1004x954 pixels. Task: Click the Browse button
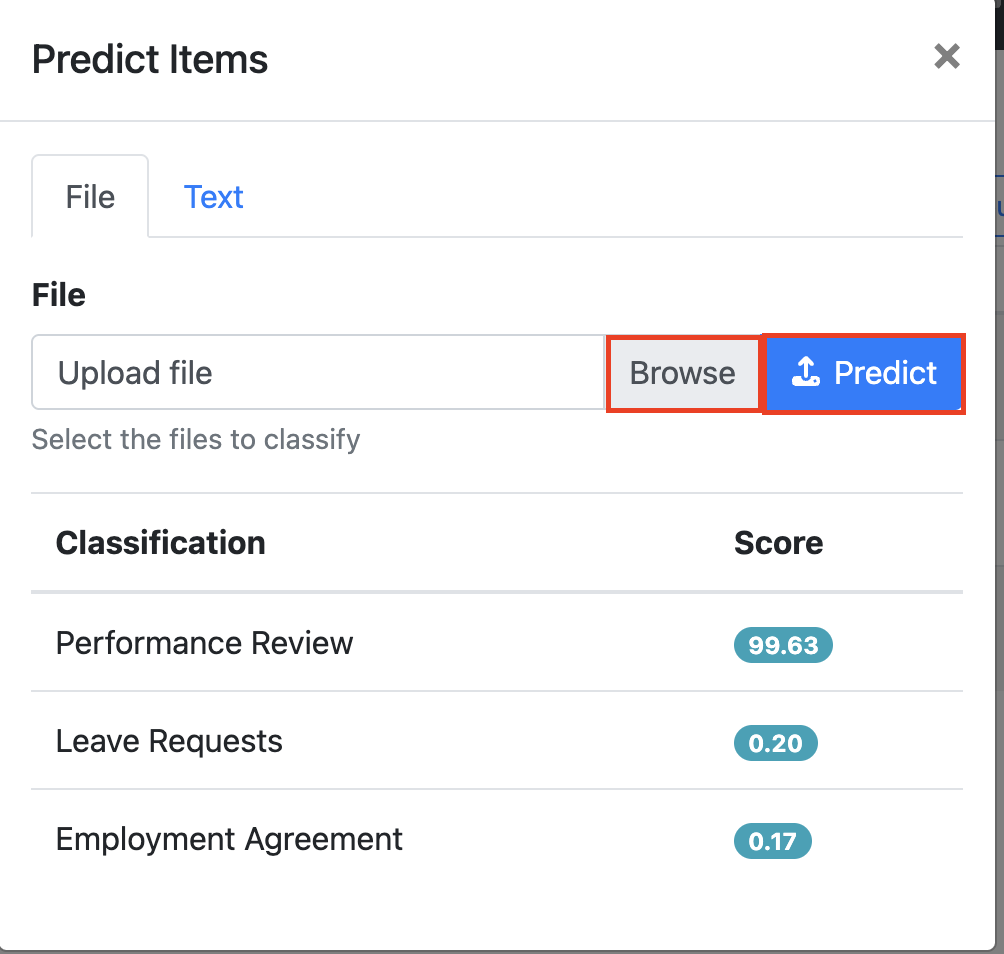(683, 373)
